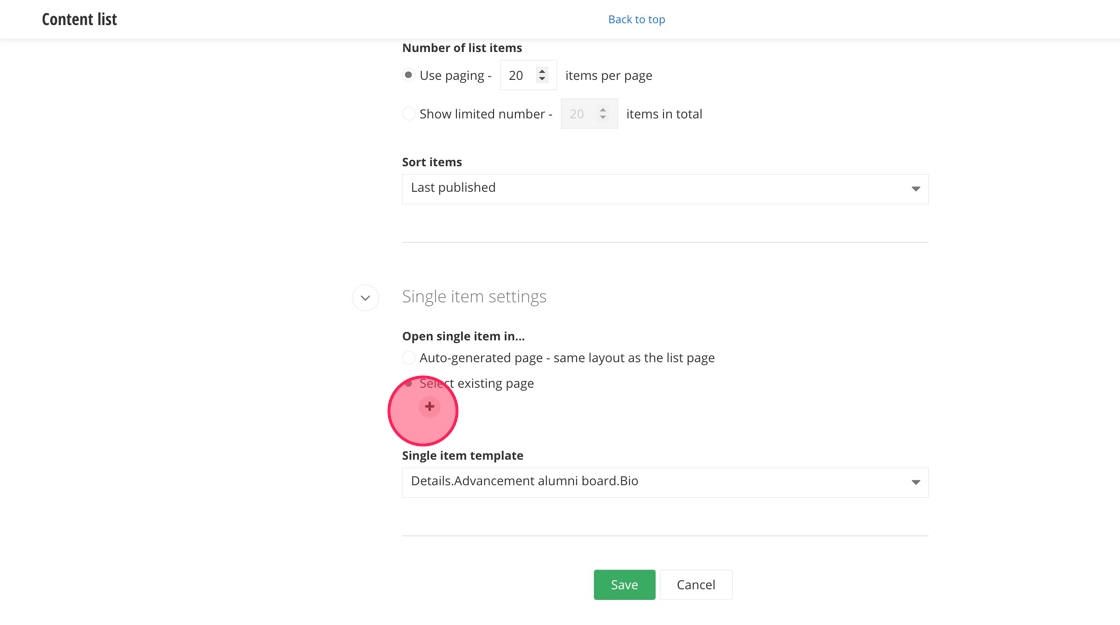Click down arrow on items in total
The height and width of the screenshot is (625, 1120).
tap(603, 118)
